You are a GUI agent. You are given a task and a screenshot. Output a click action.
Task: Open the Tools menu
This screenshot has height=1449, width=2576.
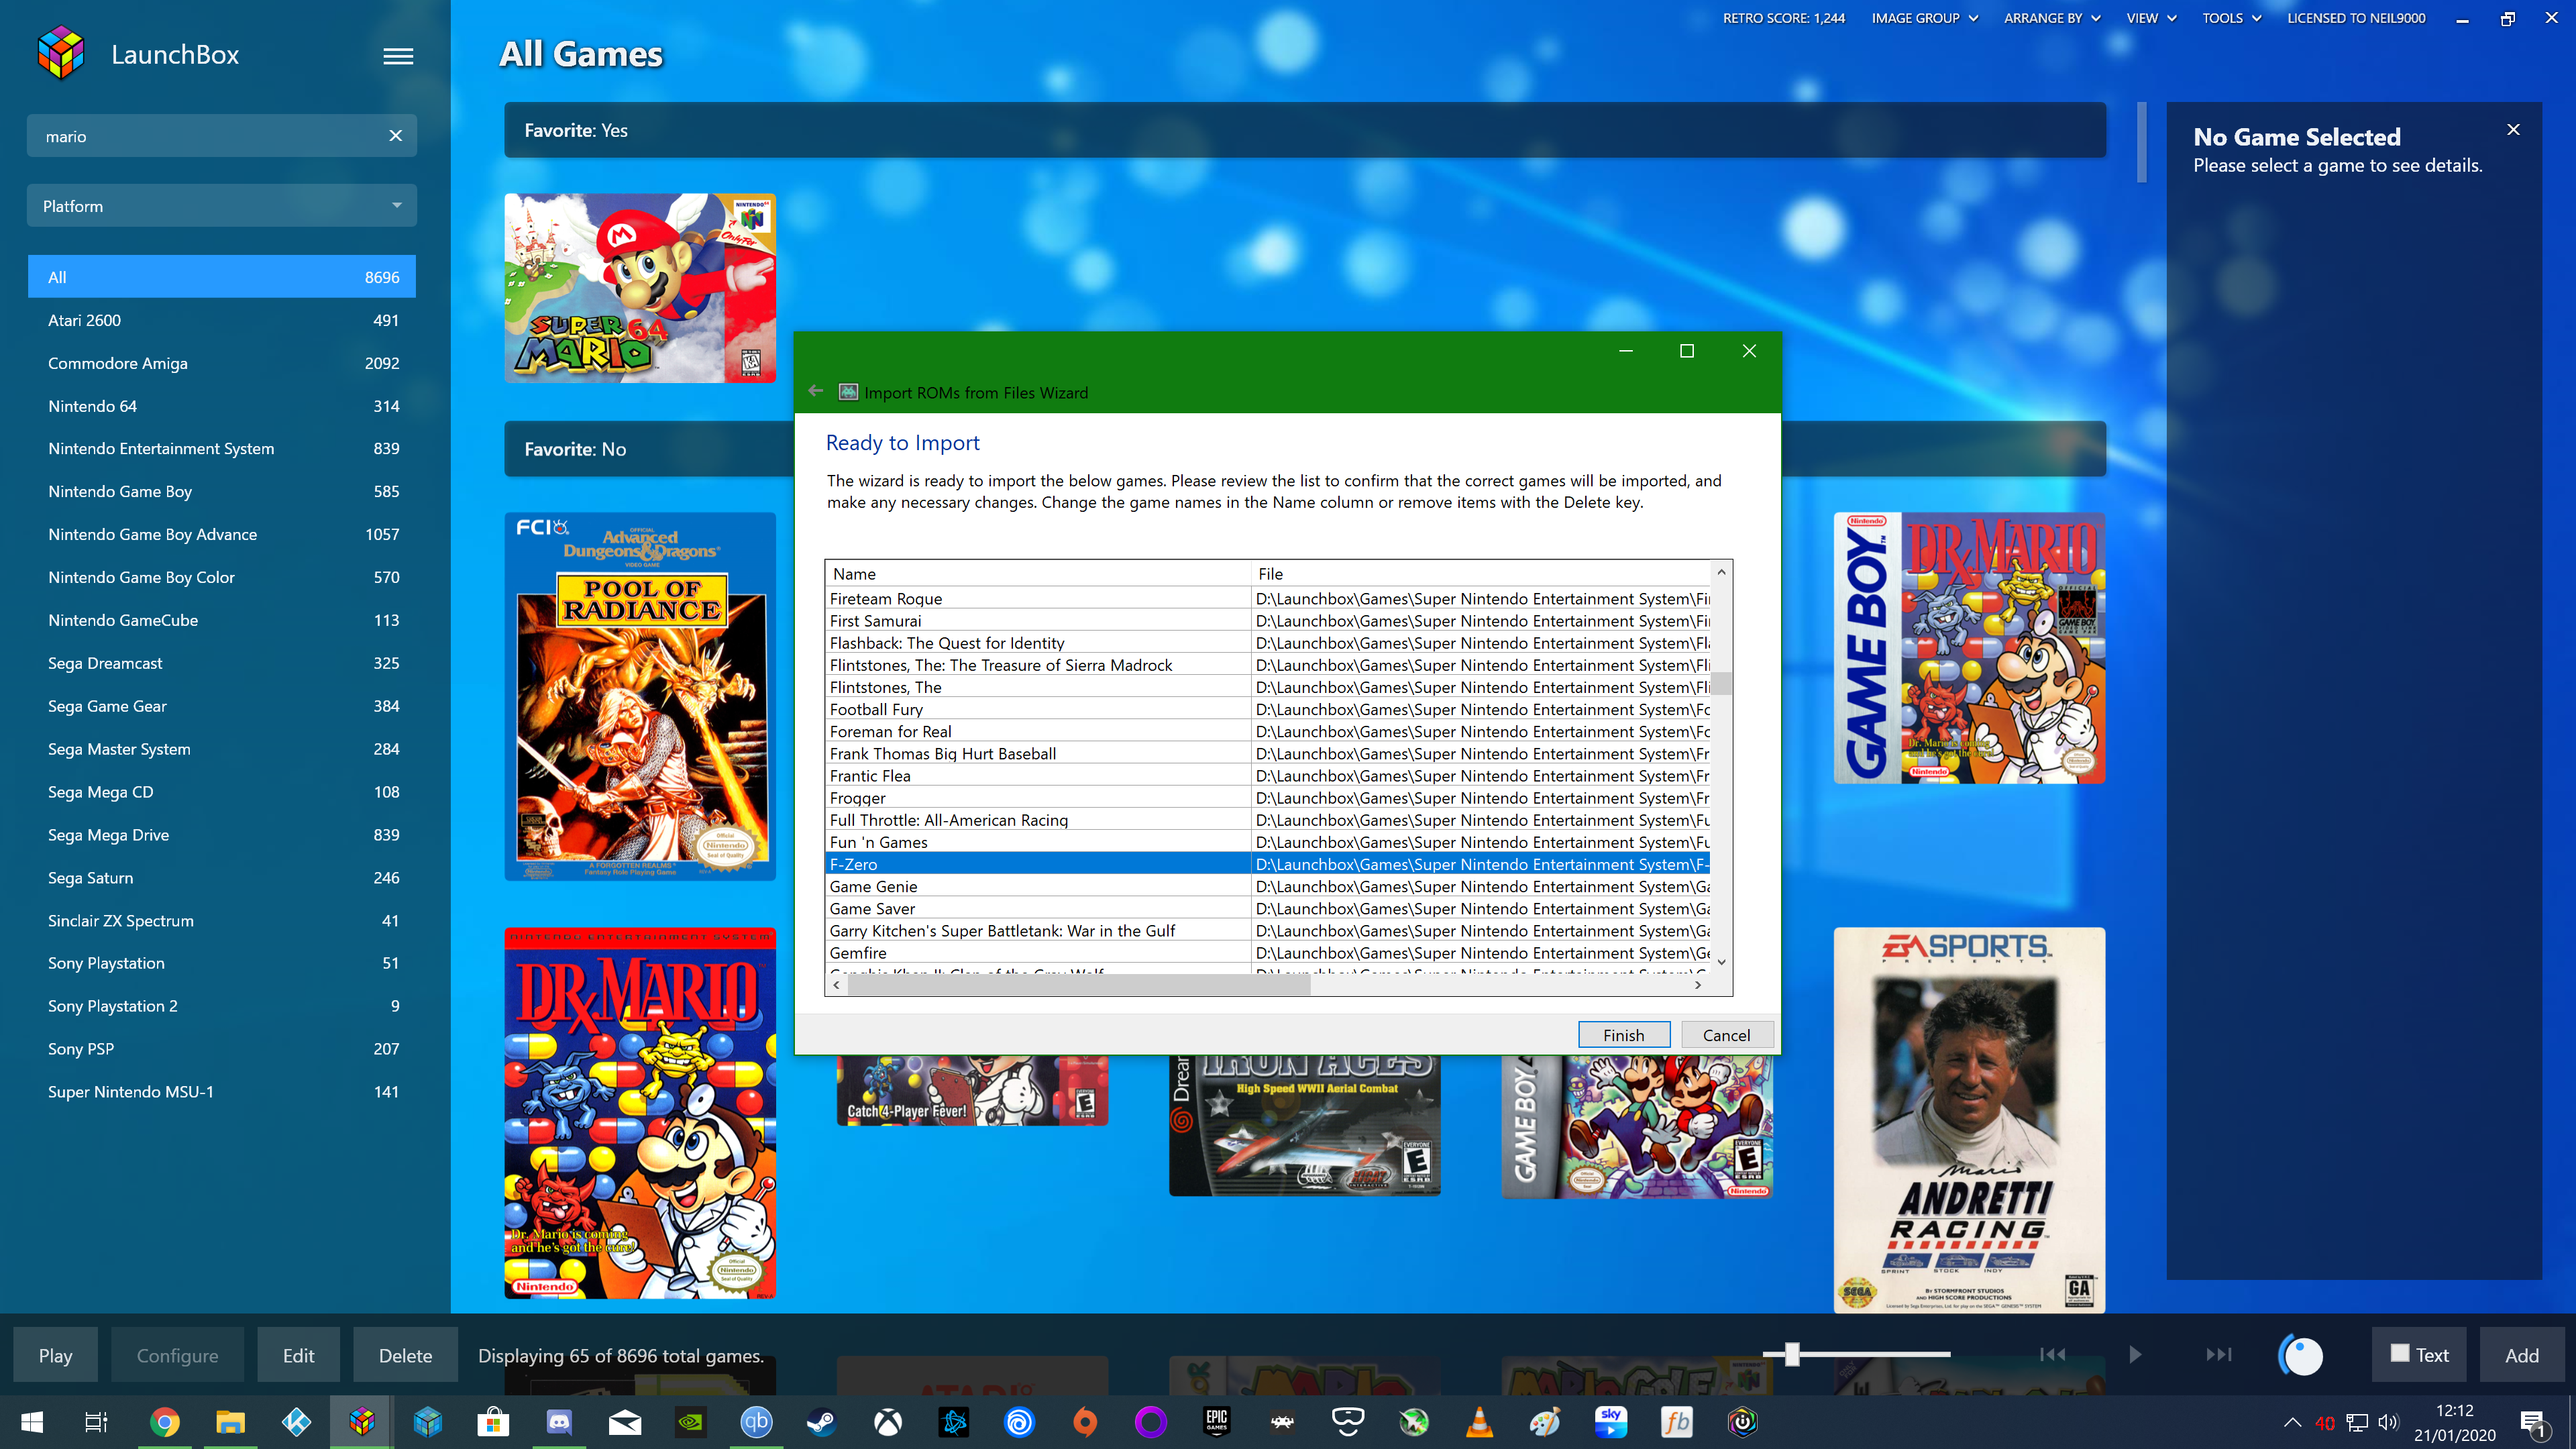pyautogui.click(x=2230, y=18)
